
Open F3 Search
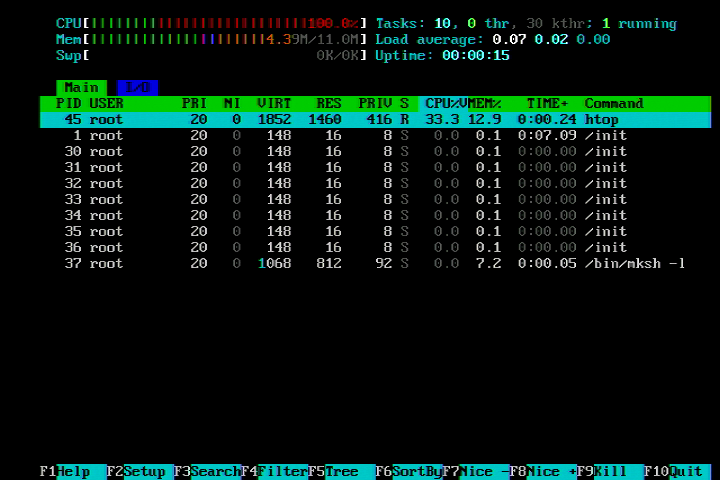click(208, 471)
